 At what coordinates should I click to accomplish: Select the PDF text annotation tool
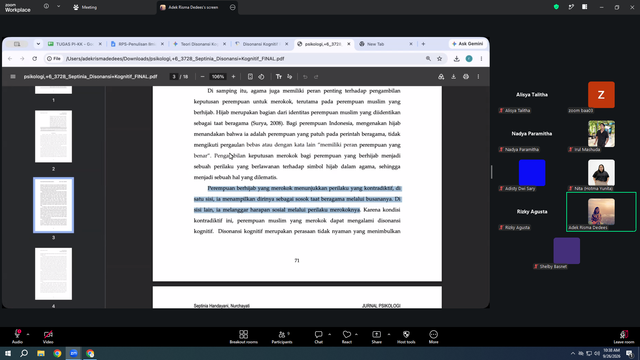279,77
